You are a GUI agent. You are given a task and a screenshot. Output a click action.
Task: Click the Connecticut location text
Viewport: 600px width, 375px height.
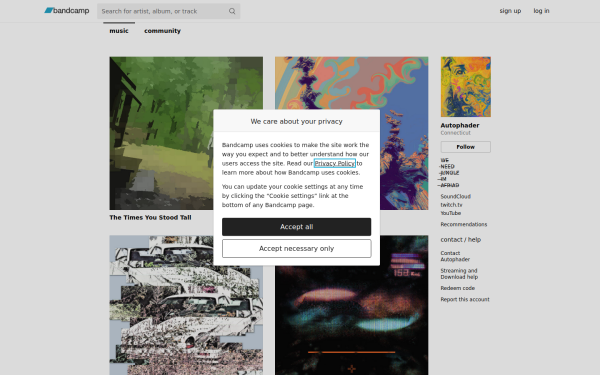pyautogui.click(x=455, y=133)
